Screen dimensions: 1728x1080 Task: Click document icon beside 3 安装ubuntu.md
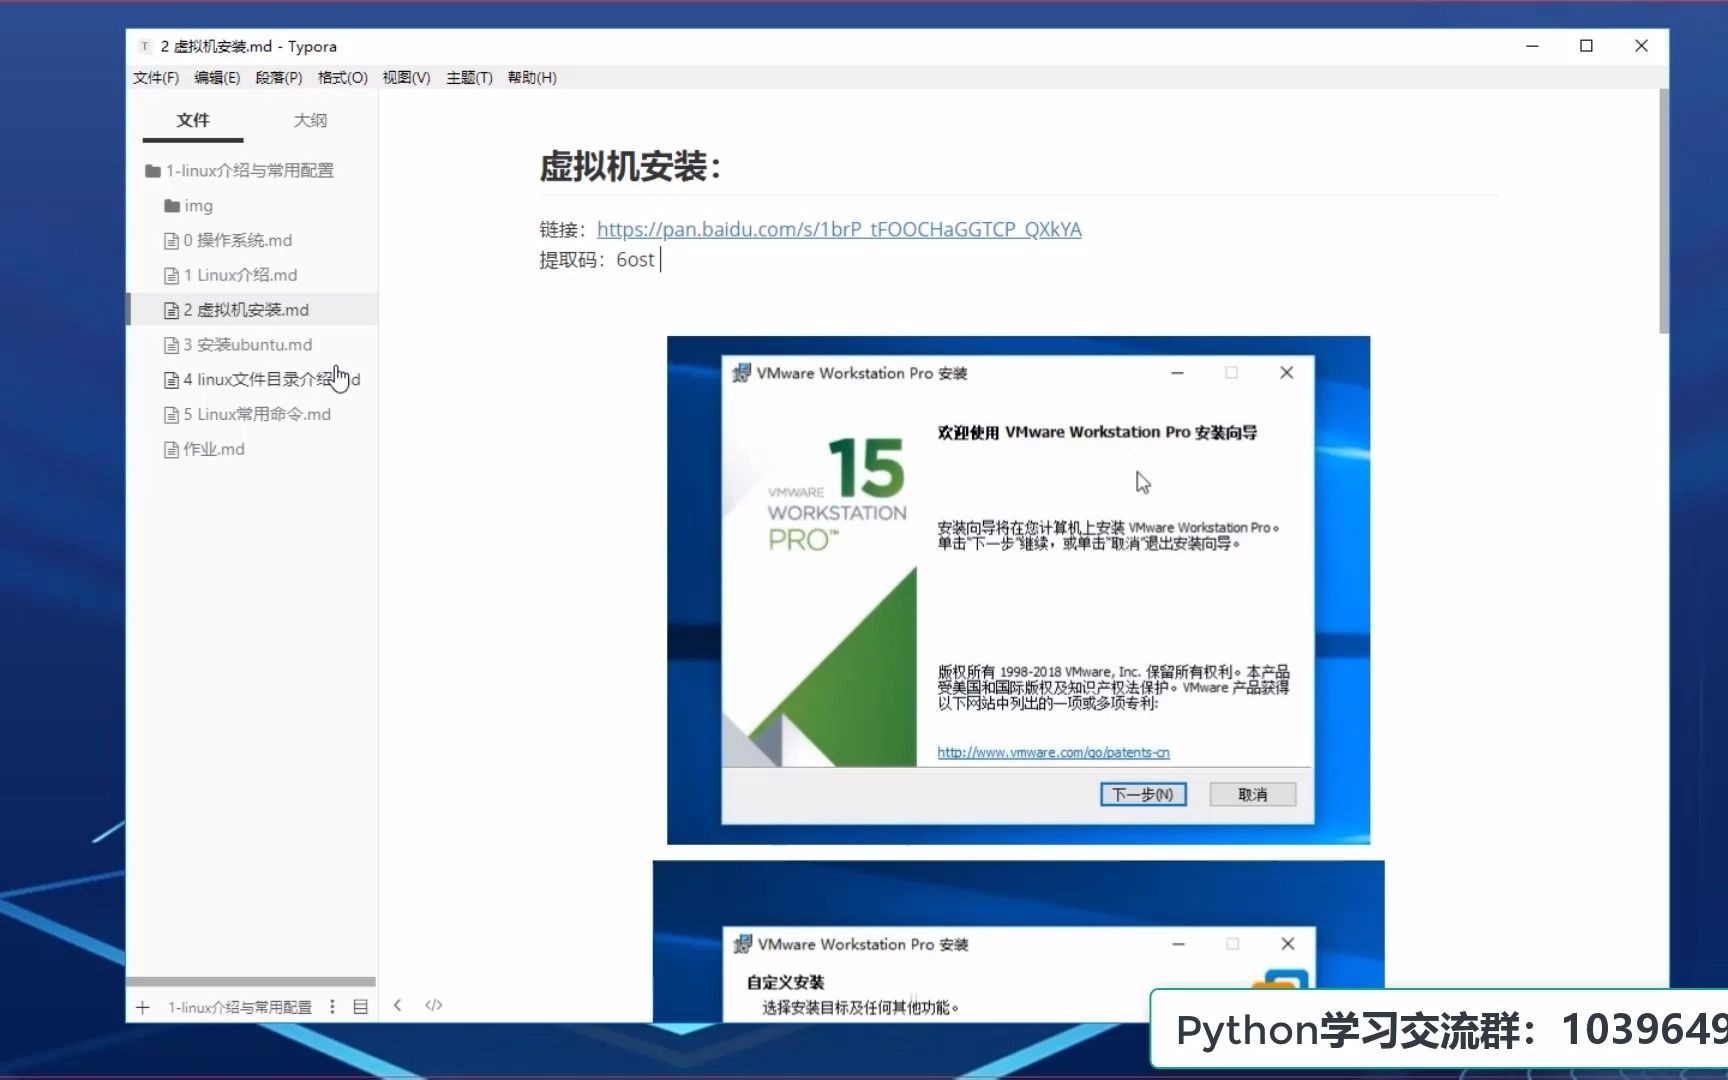pos(171,346)
